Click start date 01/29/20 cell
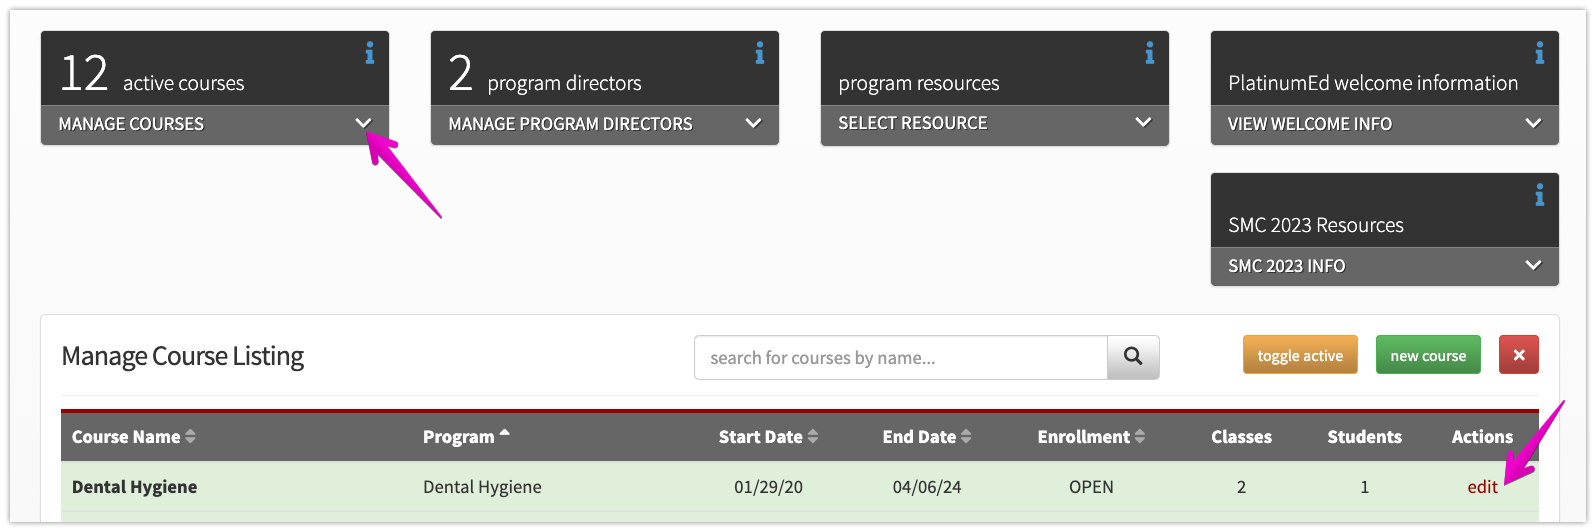1596x532 pixels. click(768, 487)
